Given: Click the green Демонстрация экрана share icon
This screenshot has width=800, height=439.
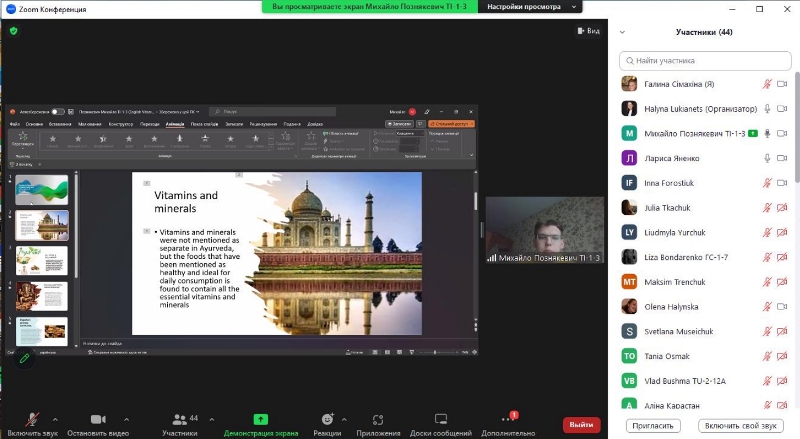Looking at the screenshot, I should click(260, 419).
